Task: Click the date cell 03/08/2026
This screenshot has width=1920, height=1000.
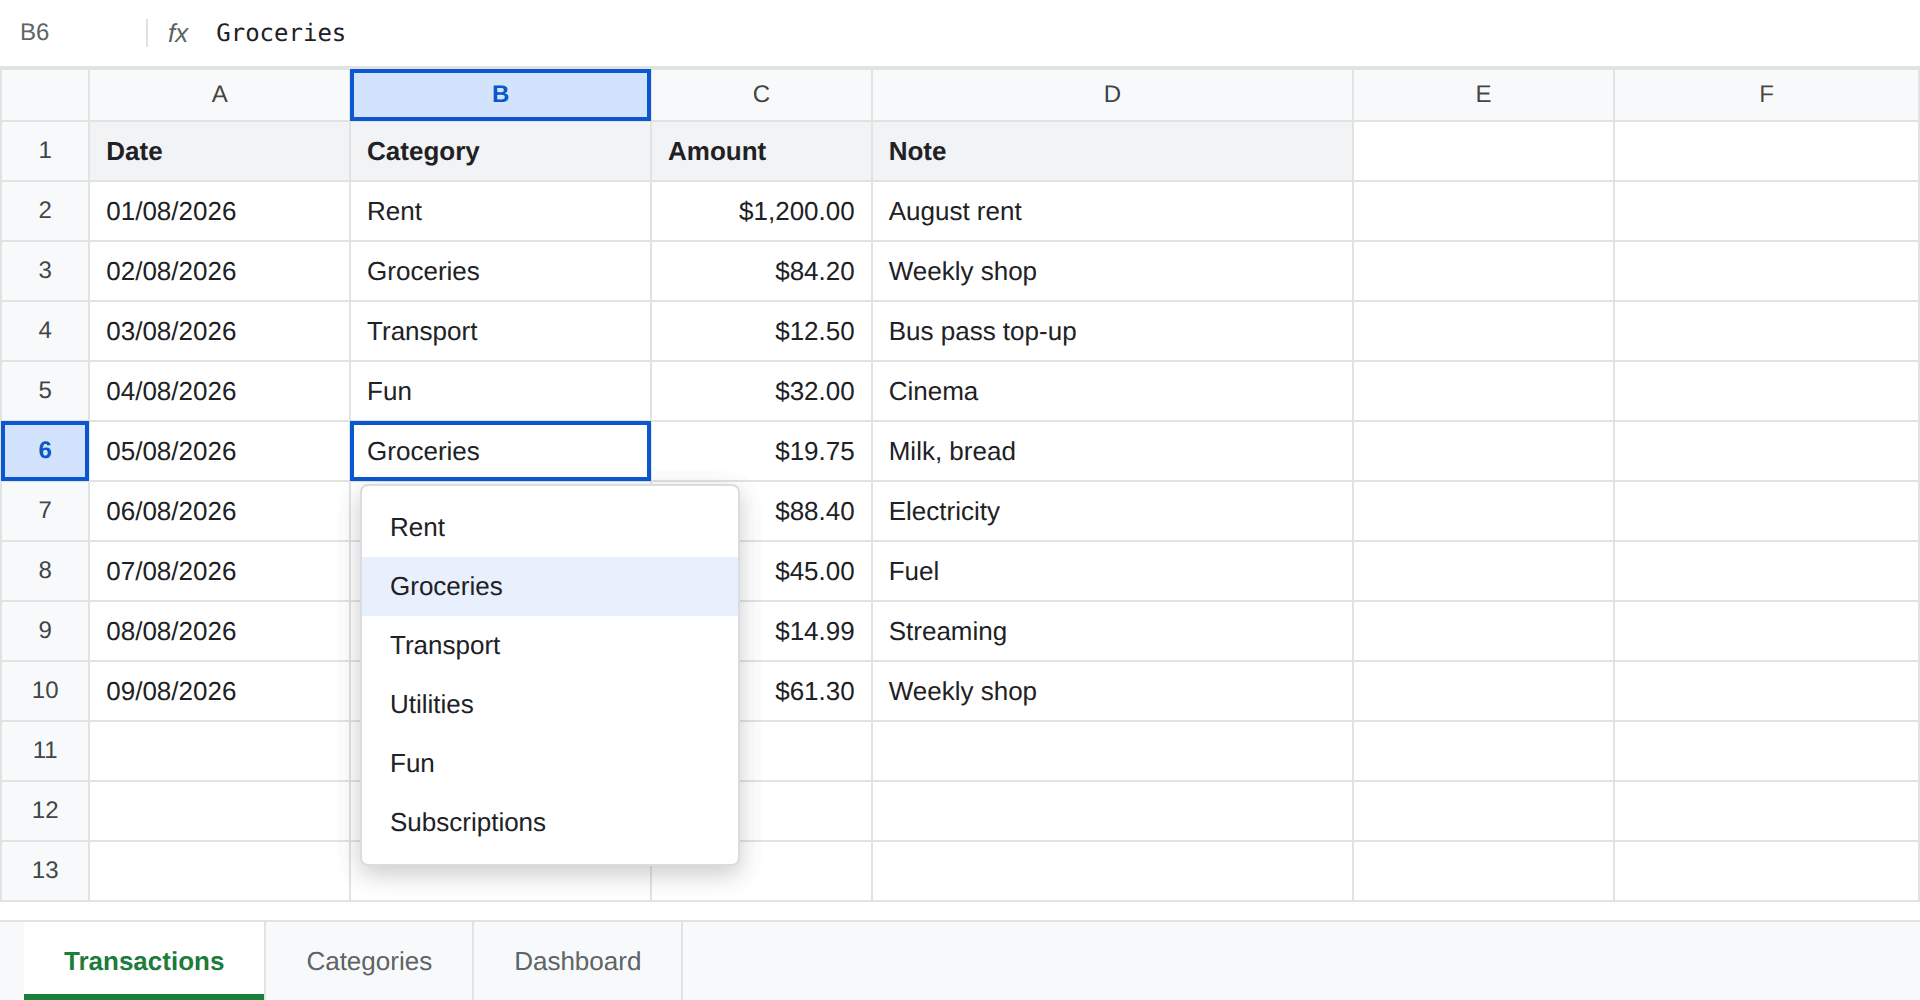Action: click(220, 331)
